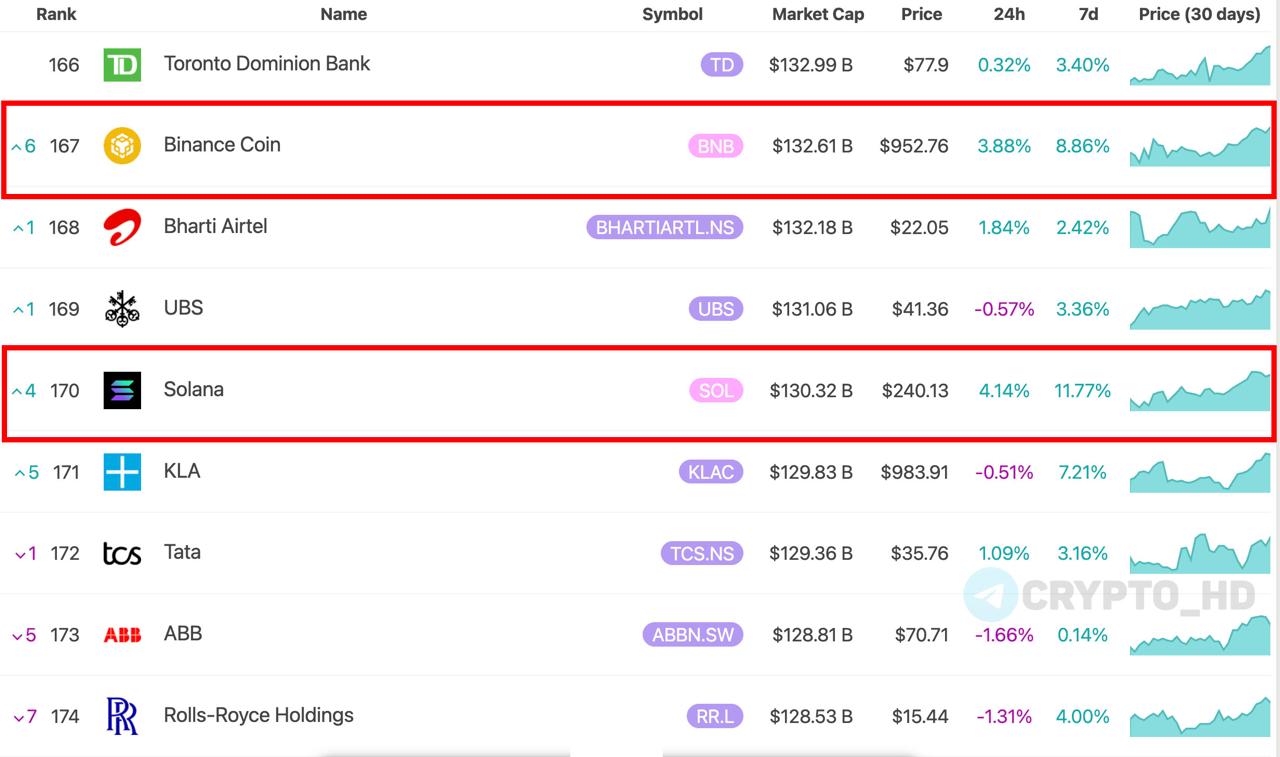The image size is (1280, 757).
Task: Click the ABBN.SW ticker symbol badge
Action: click(693, 635)
